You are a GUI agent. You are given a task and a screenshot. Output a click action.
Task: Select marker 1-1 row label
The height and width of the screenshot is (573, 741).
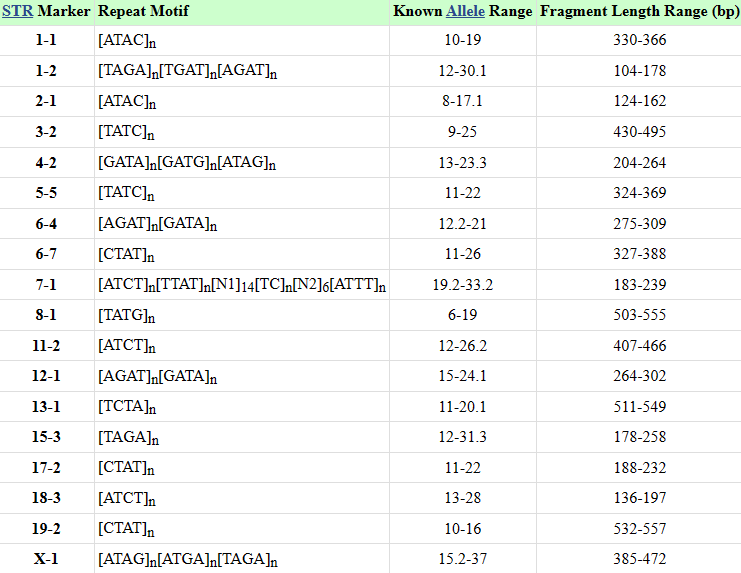coord(46,40)
